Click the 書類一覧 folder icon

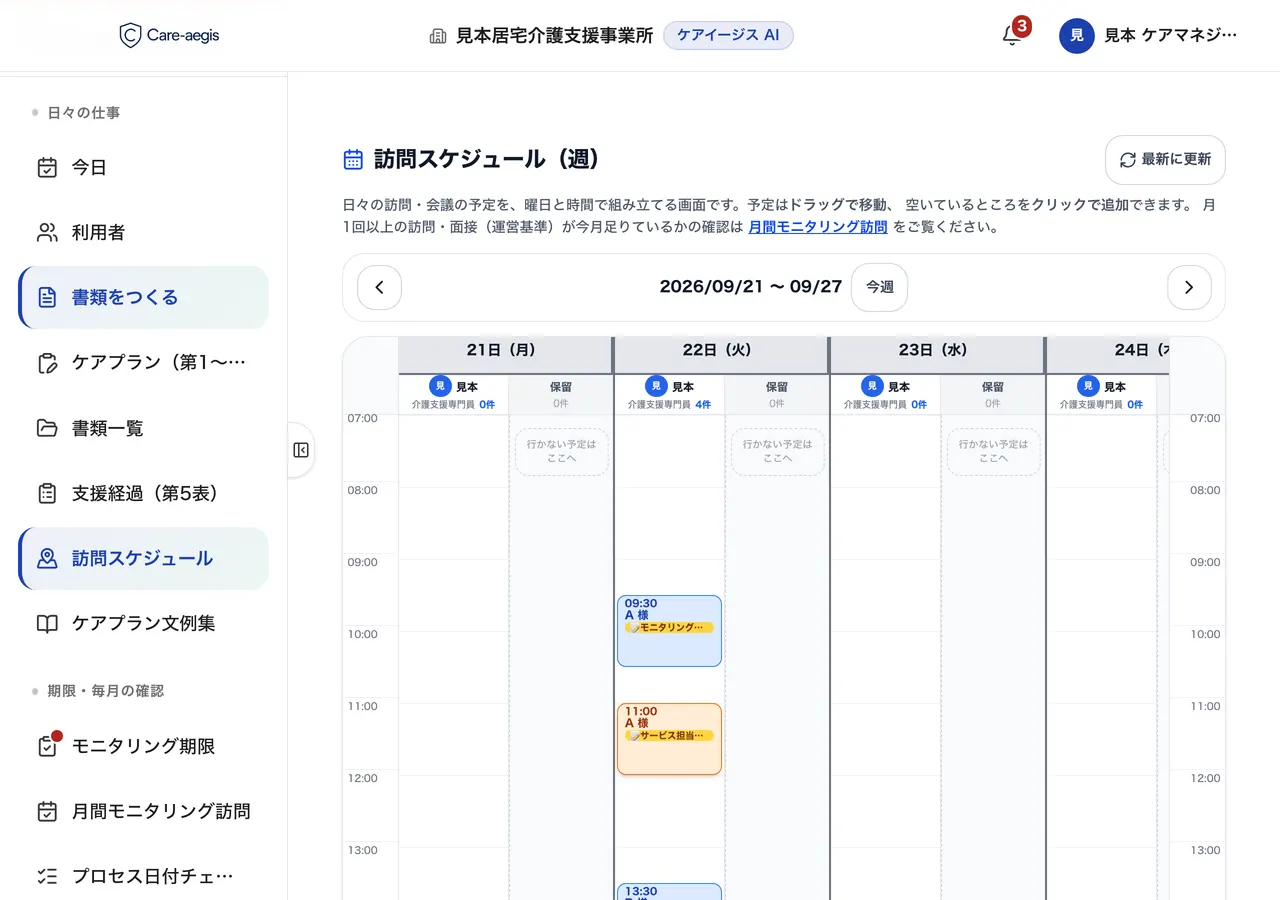[x=47, y=428]
